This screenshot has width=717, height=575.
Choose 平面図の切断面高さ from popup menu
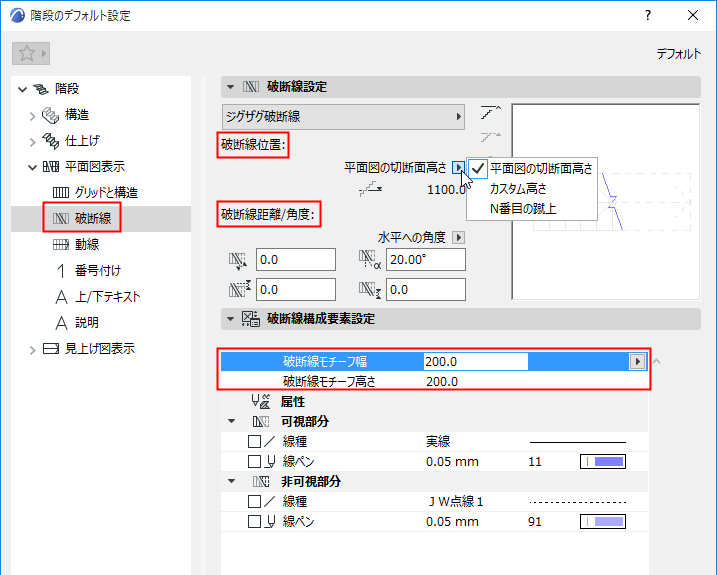point(532,168)
